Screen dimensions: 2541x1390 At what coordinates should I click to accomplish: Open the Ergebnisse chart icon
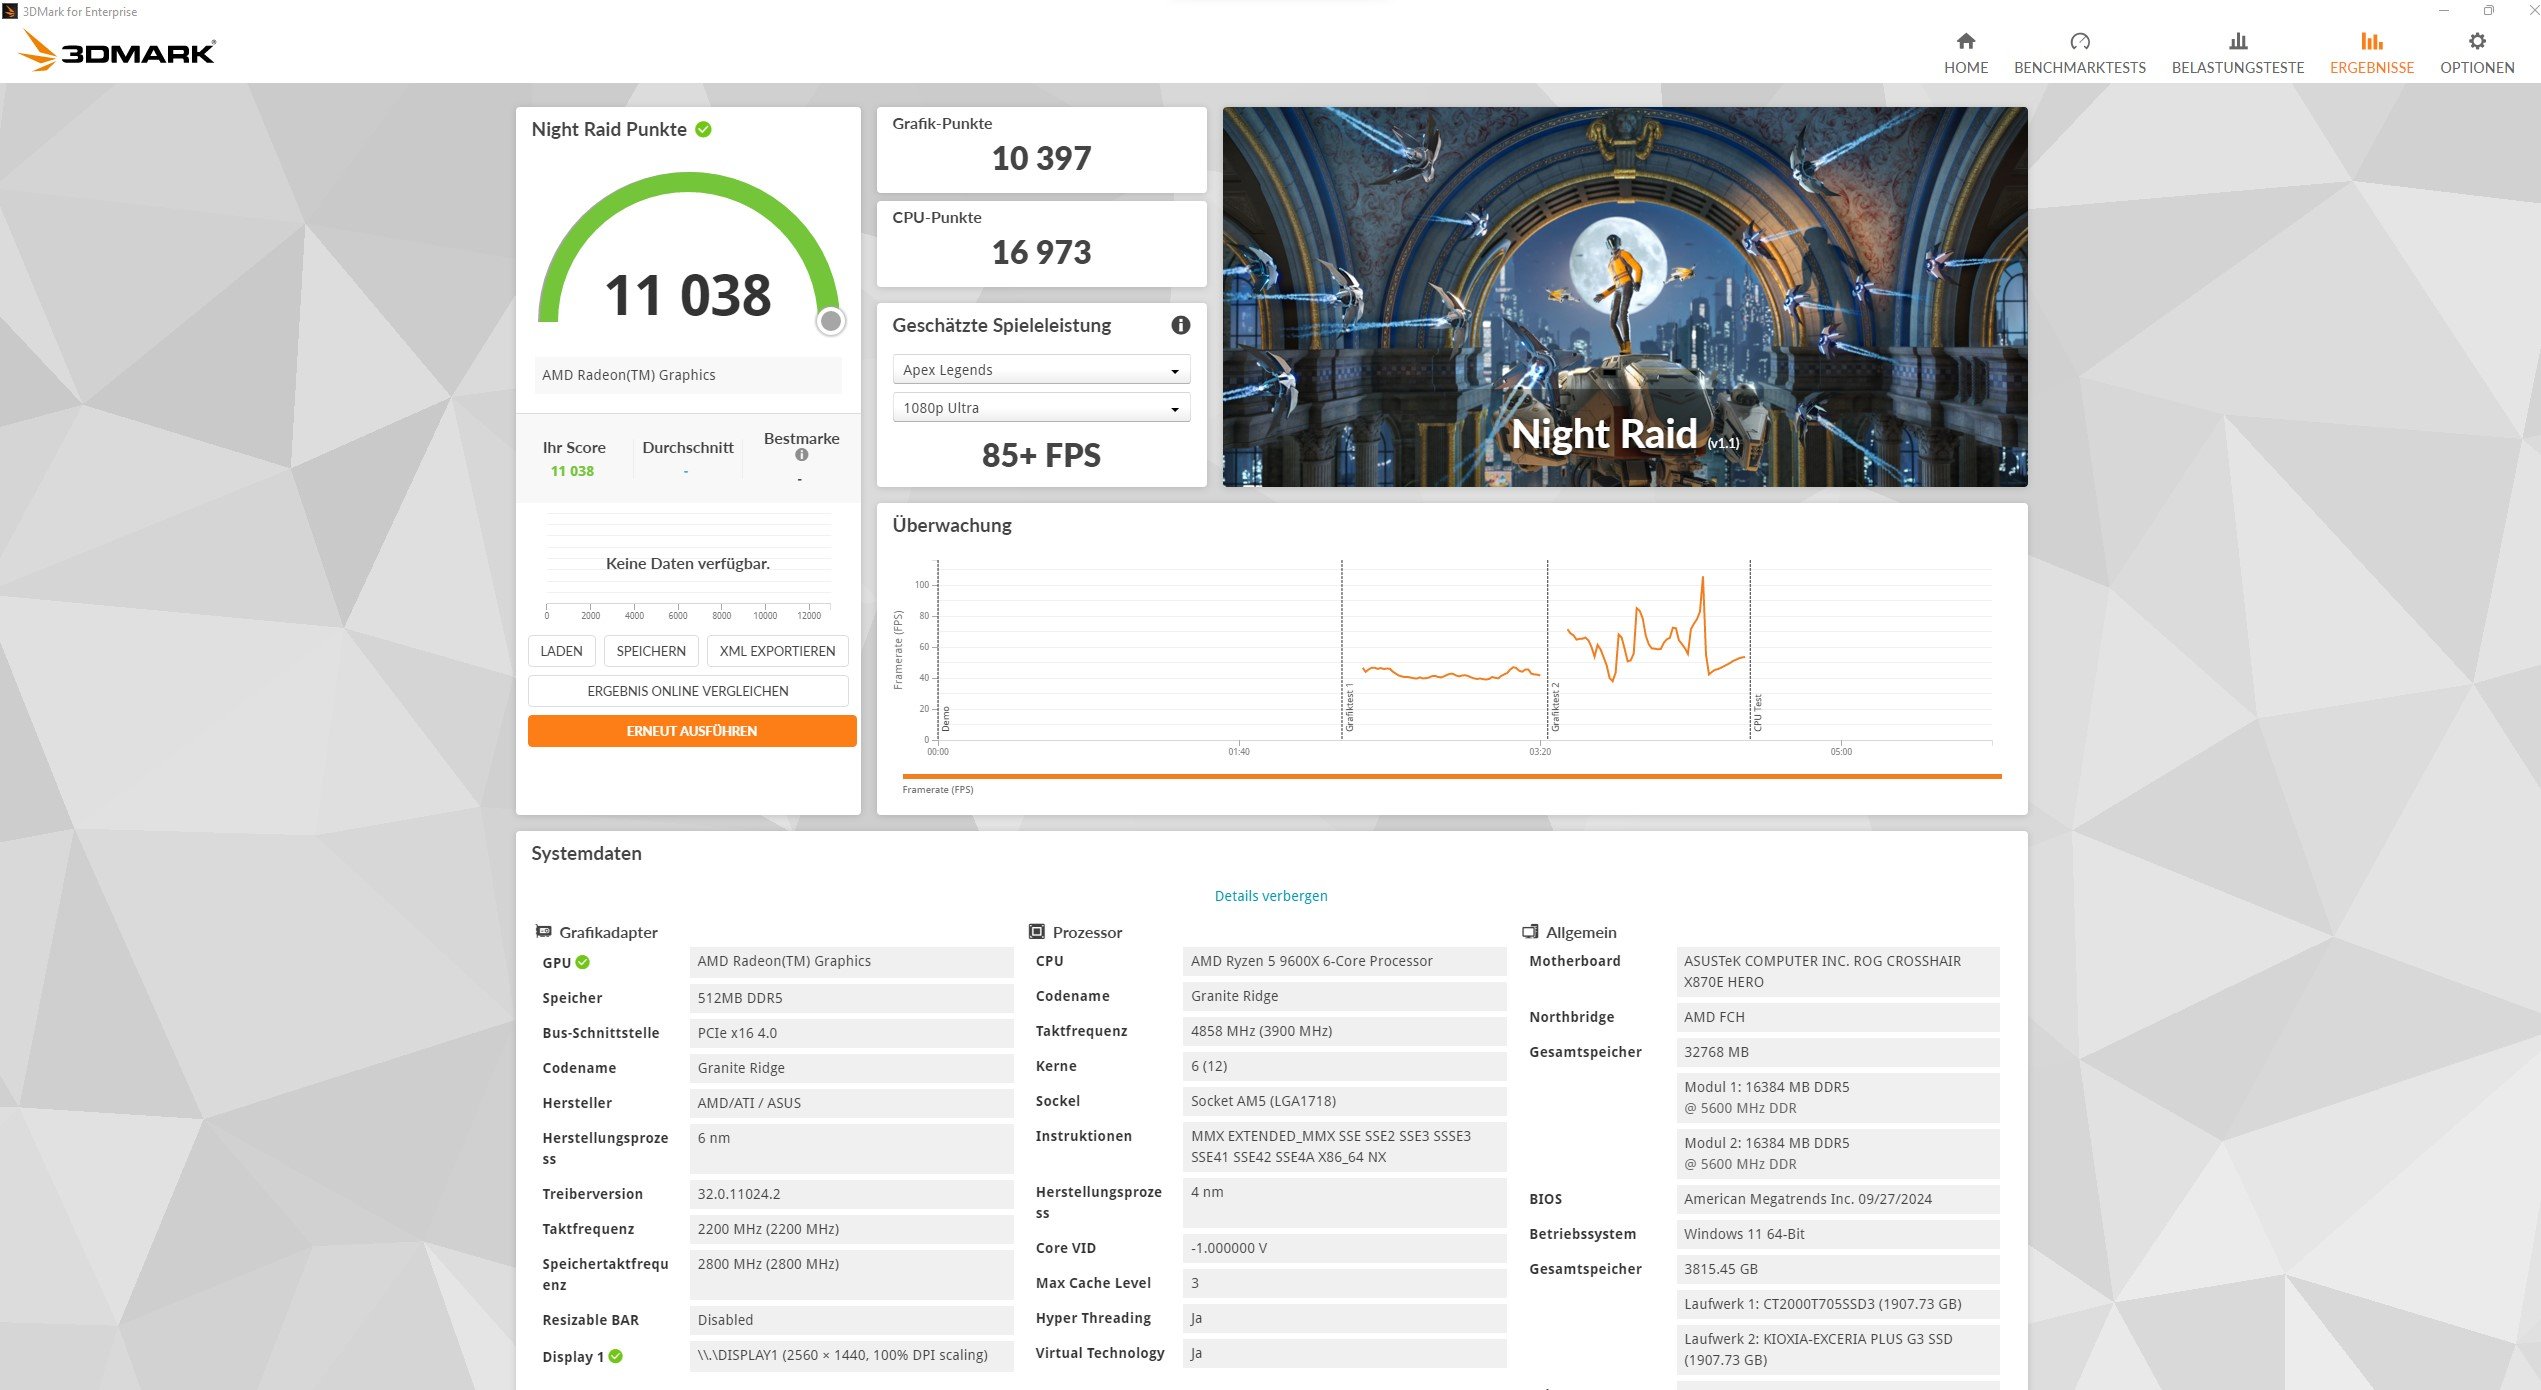(x=2371, y=41)
